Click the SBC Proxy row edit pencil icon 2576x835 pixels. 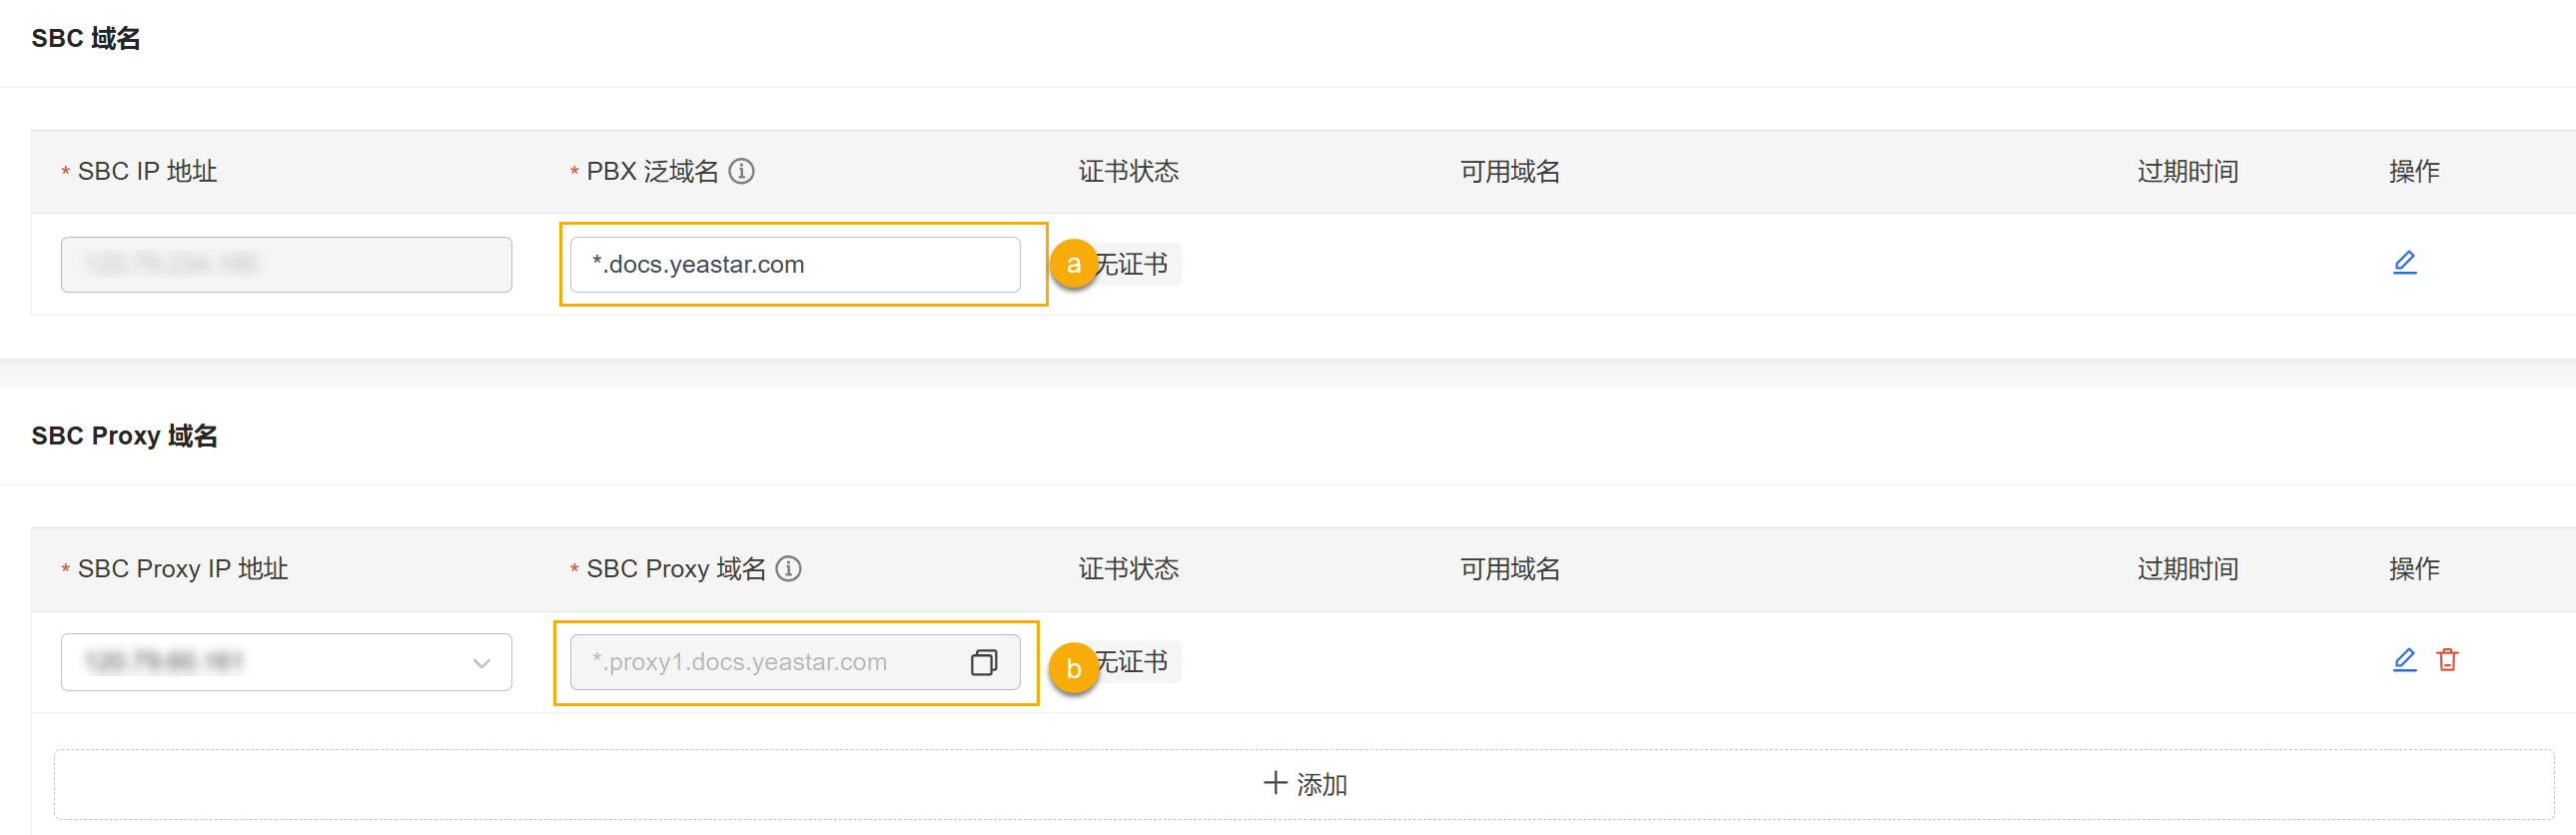[x=2404, y=660]
